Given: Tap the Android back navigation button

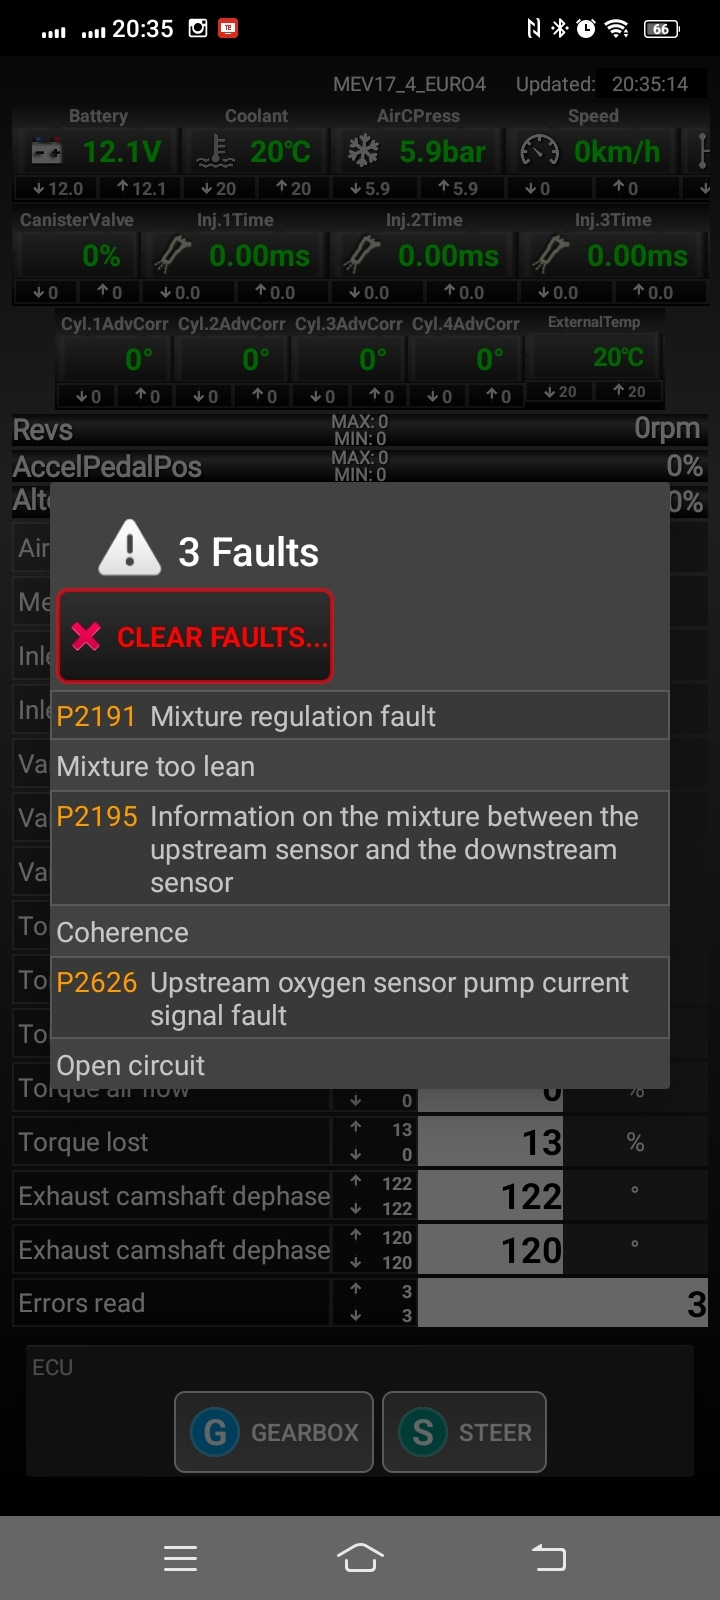Looking at the screenshot, I should tap(548, 1557).
